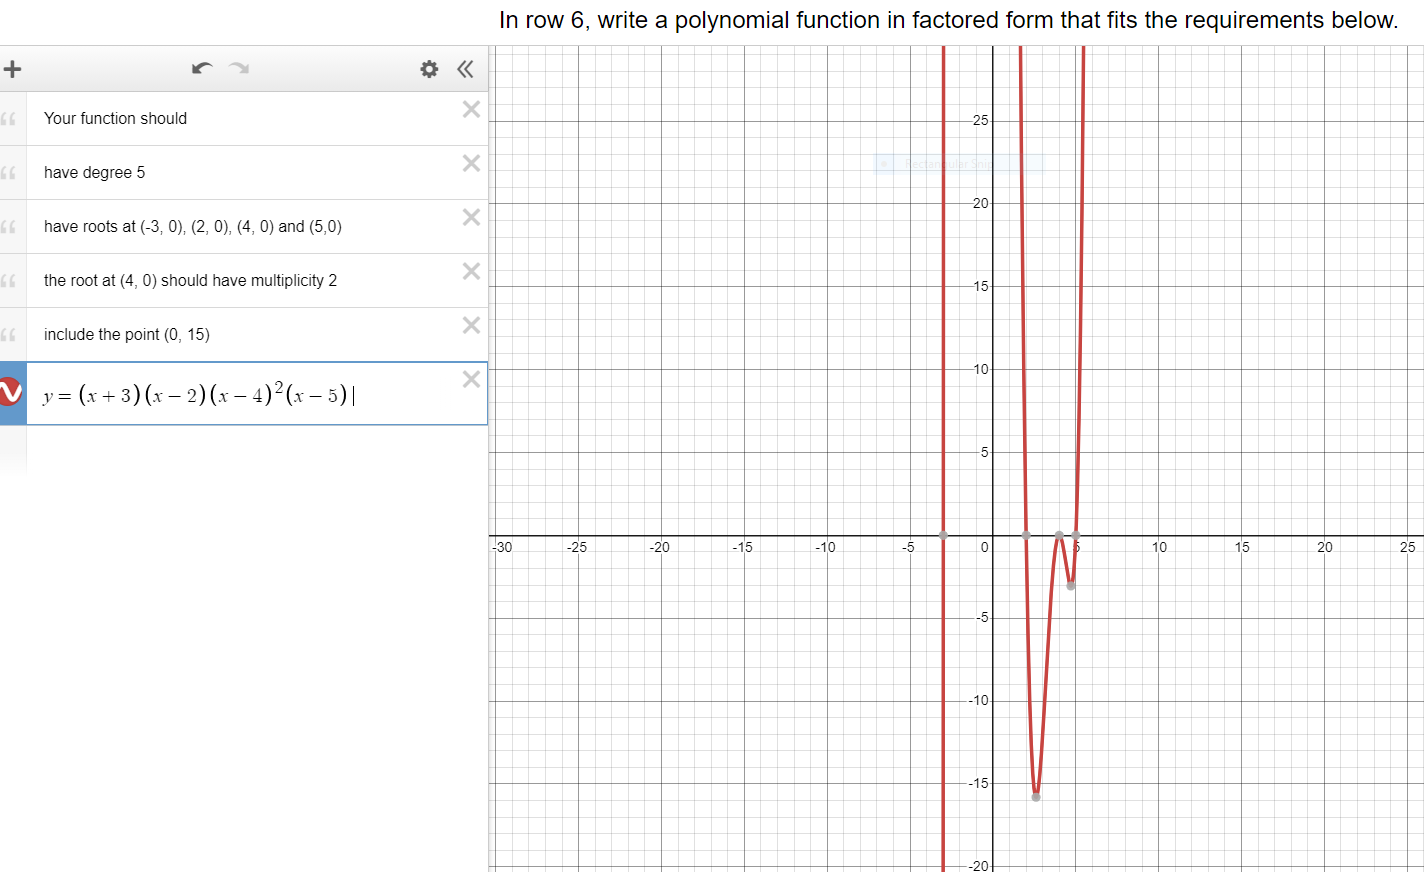Collapse the expression panel via double-chevron icon
Viewport: 1424px width, 872px height.
click(x=464, y=69)
